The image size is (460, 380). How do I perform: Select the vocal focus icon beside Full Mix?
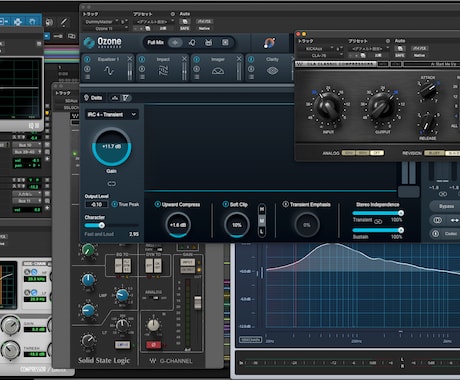point(192,43)
